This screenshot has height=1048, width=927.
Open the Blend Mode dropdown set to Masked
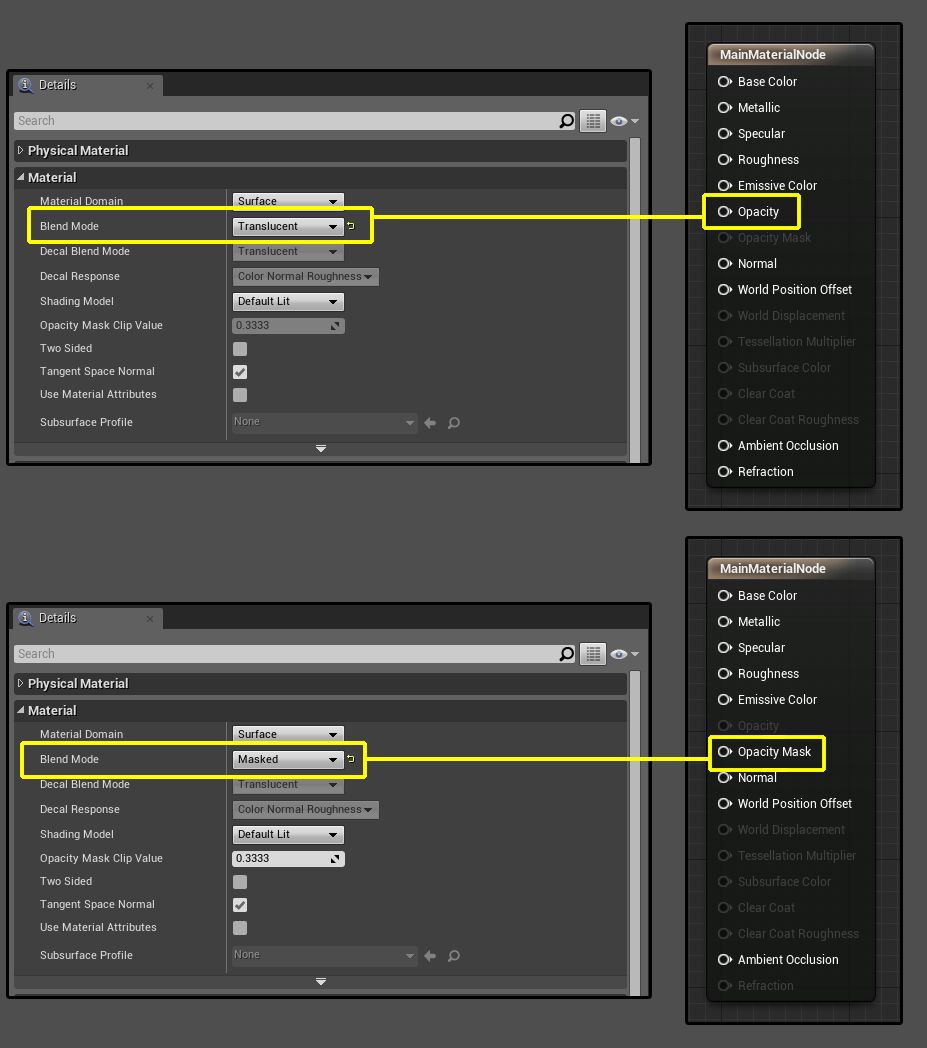288,759
